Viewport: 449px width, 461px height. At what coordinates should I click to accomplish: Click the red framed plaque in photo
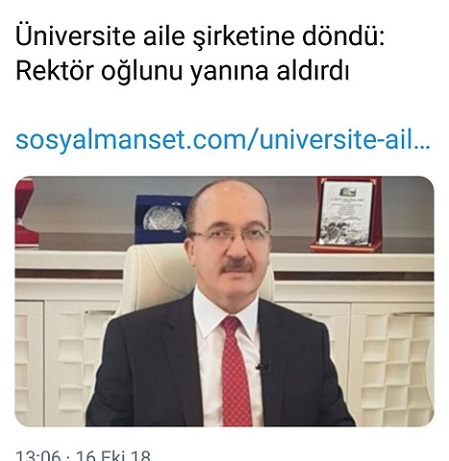point(346,214)
